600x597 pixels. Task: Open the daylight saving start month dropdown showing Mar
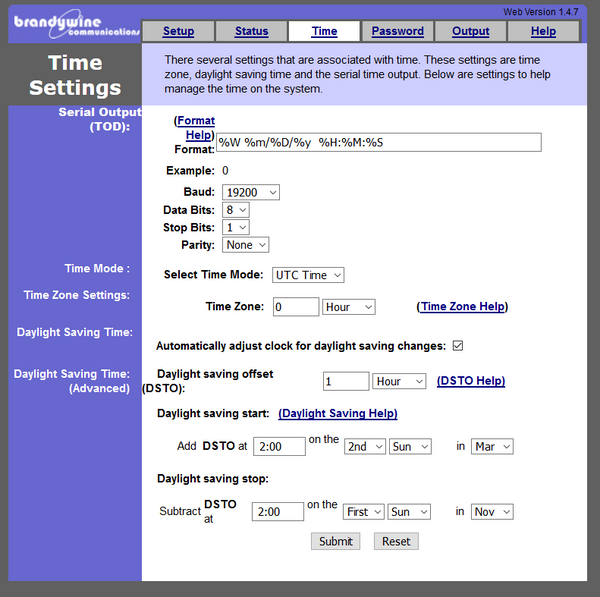pyautogui.click(x=492, y=447)
